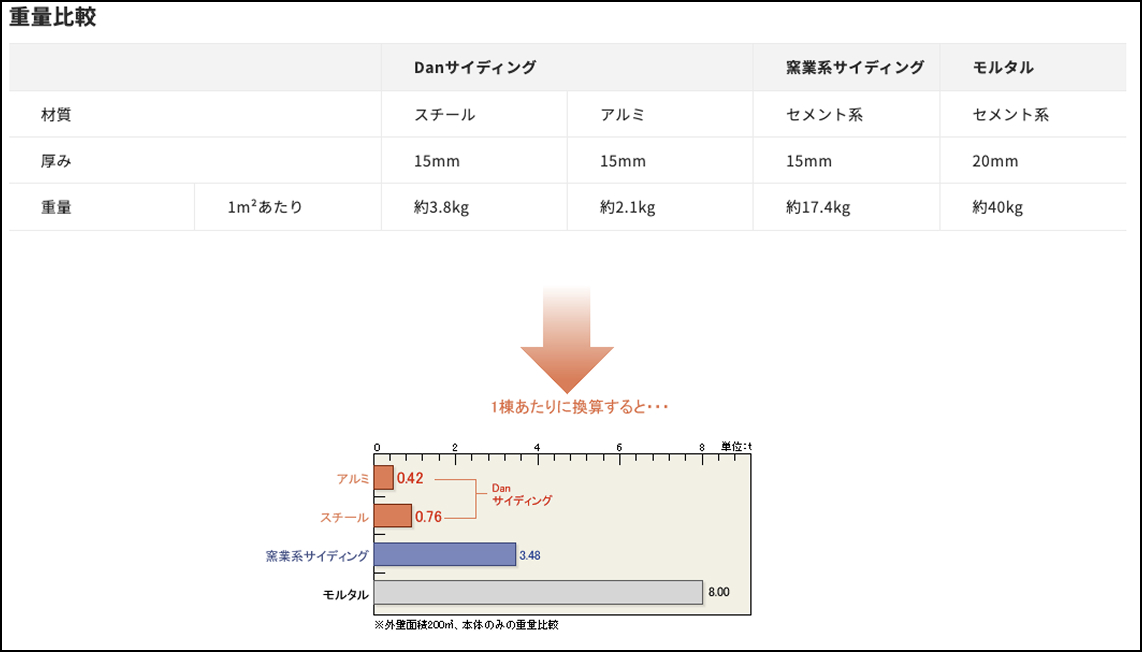Screen dimensions: 1142x652
Task: Click the 0.42 value label on the chart
Action: [x=410, y=478]
